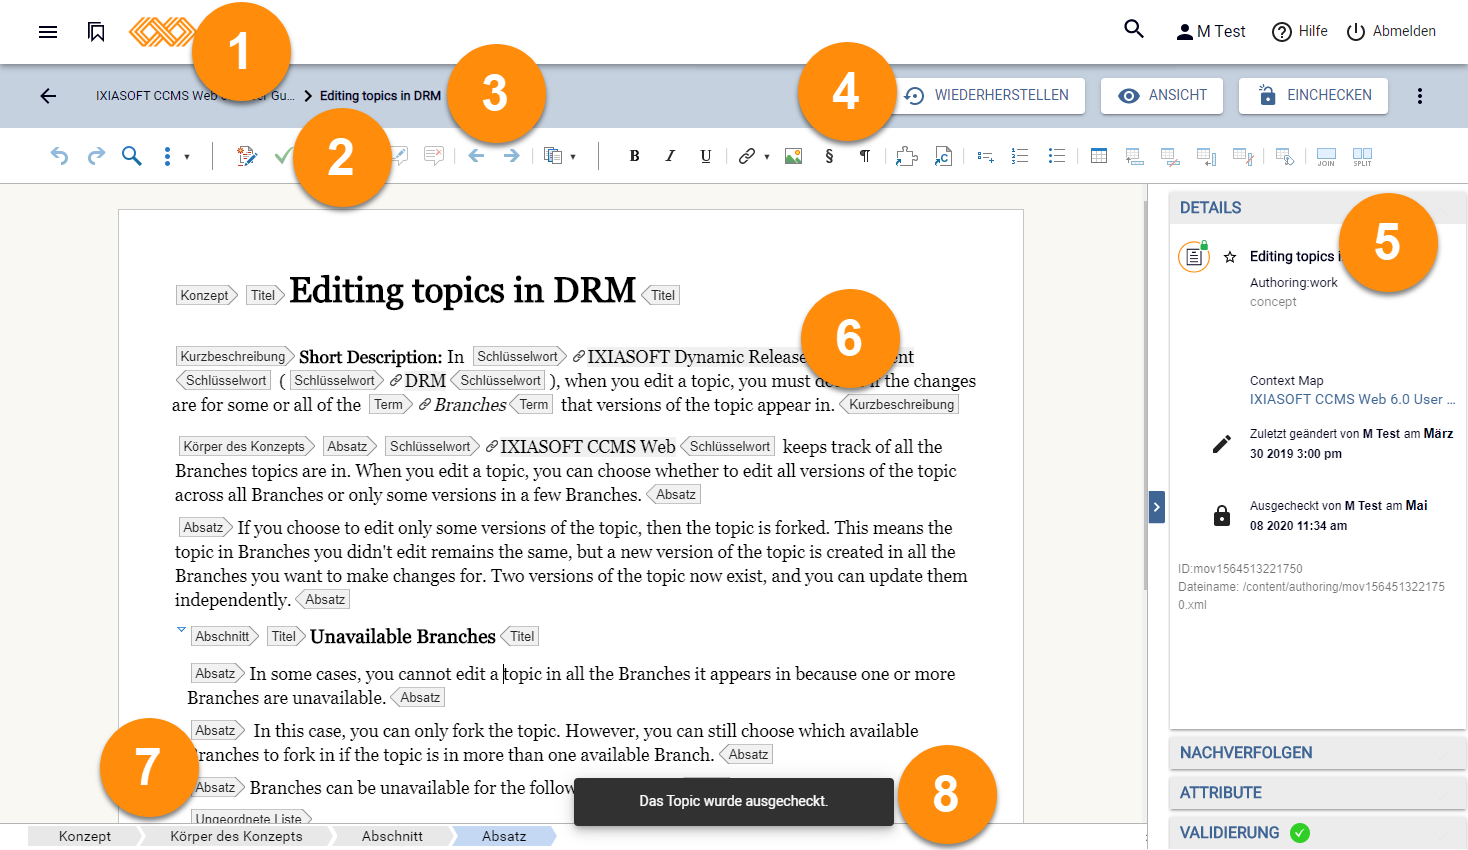This screenshot has width=1468, height=850.
Task: Click the topic document icon in Details
Action: coord(1194,257)
